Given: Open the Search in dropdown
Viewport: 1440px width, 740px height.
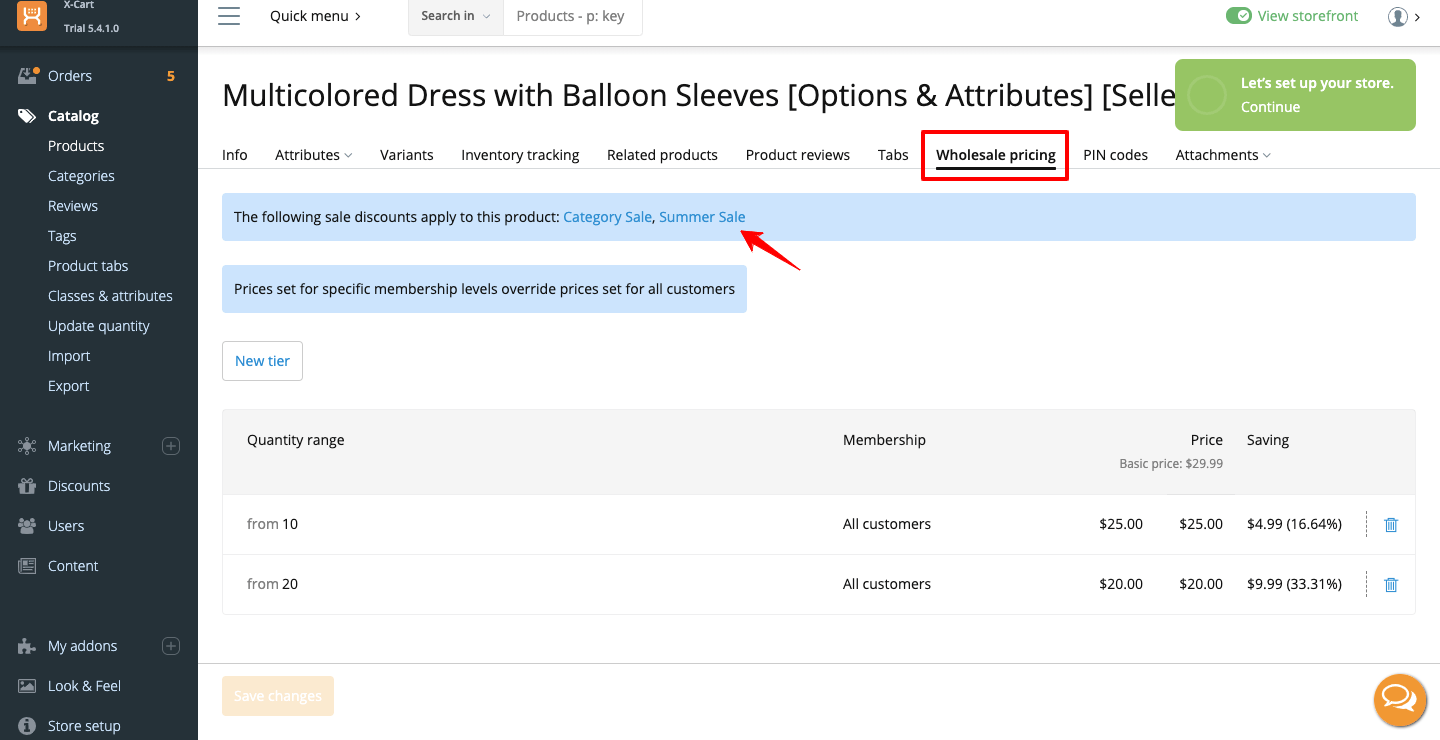Looking at the screenshot, I should point(456,16).
